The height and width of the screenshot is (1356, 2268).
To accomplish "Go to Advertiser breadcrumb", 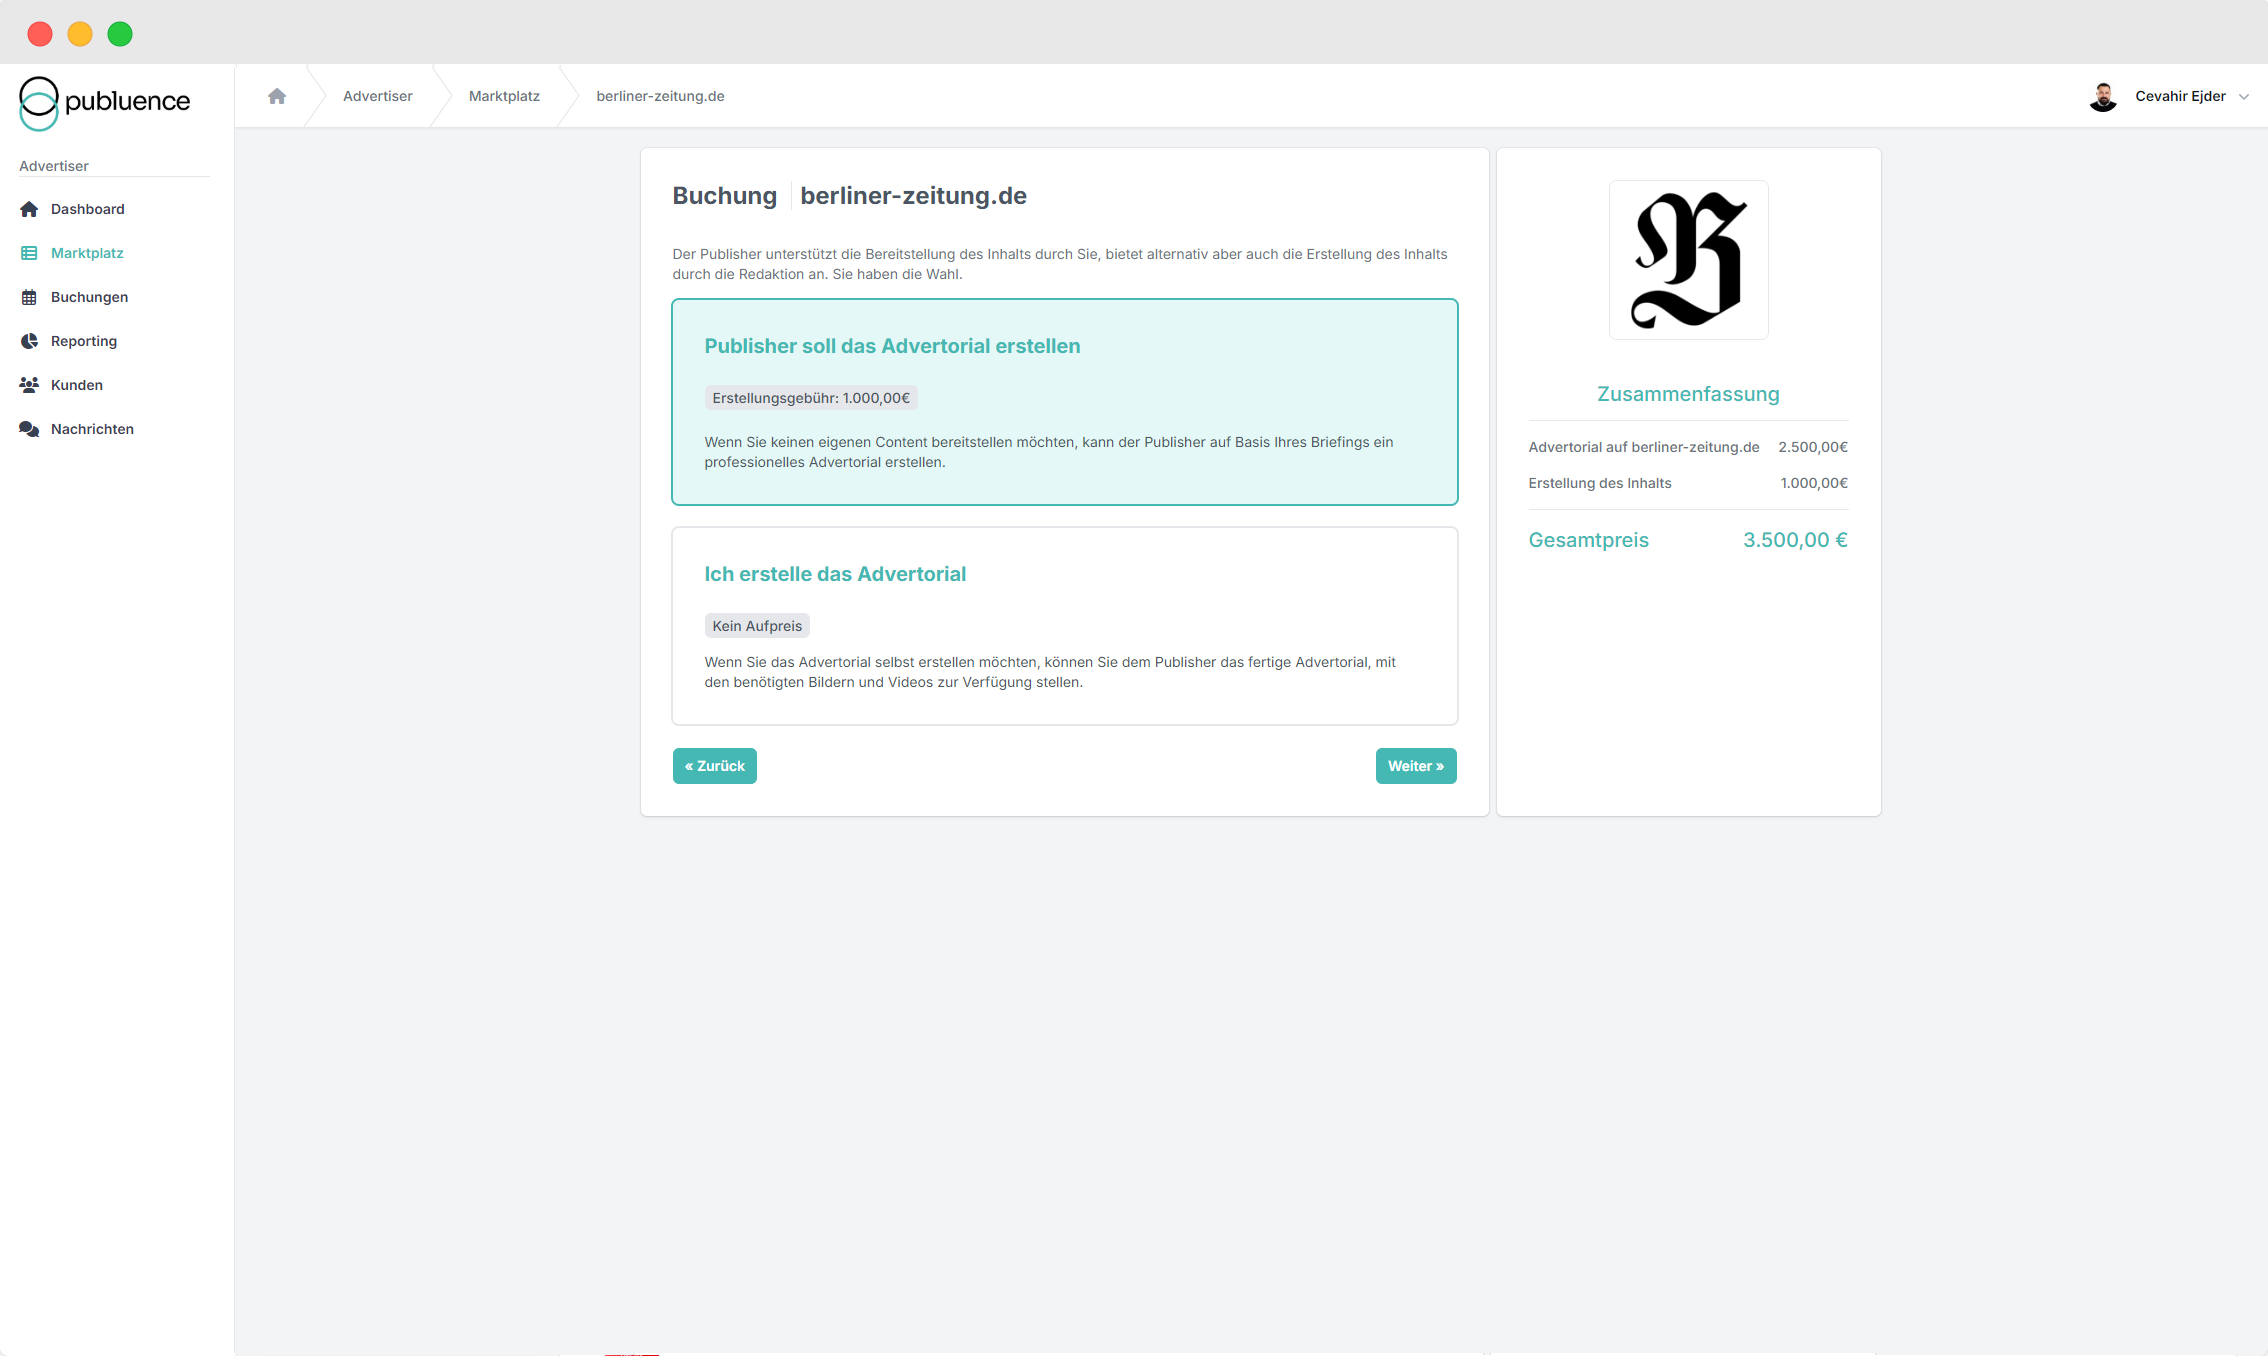I will tap(377, 96).
